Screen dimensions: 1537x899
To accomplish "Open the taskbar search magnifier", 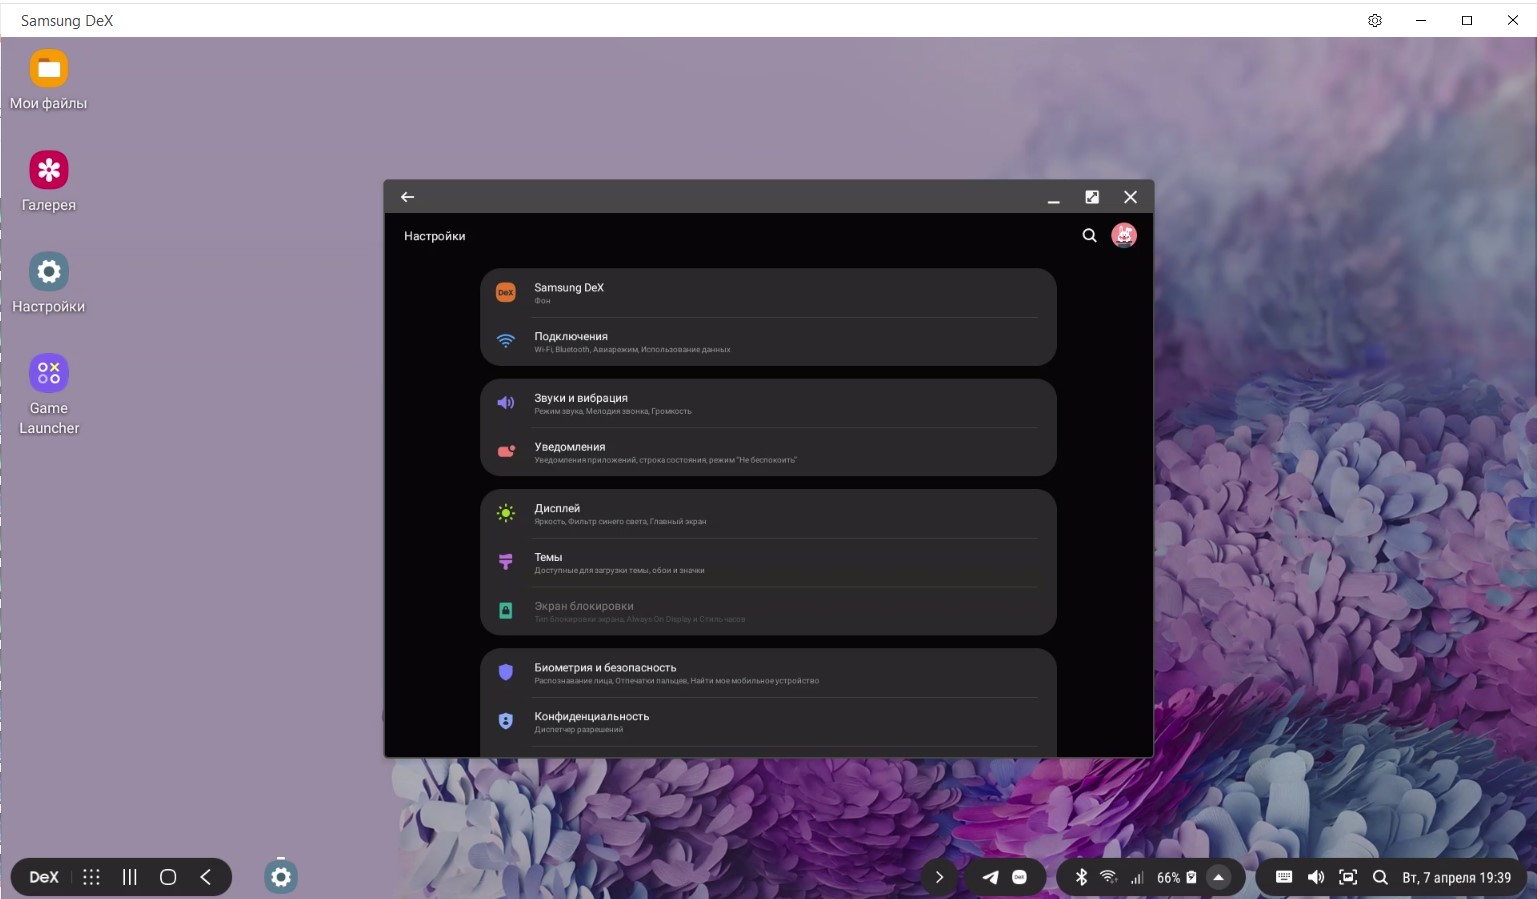I will click(x=1380, y=877).
